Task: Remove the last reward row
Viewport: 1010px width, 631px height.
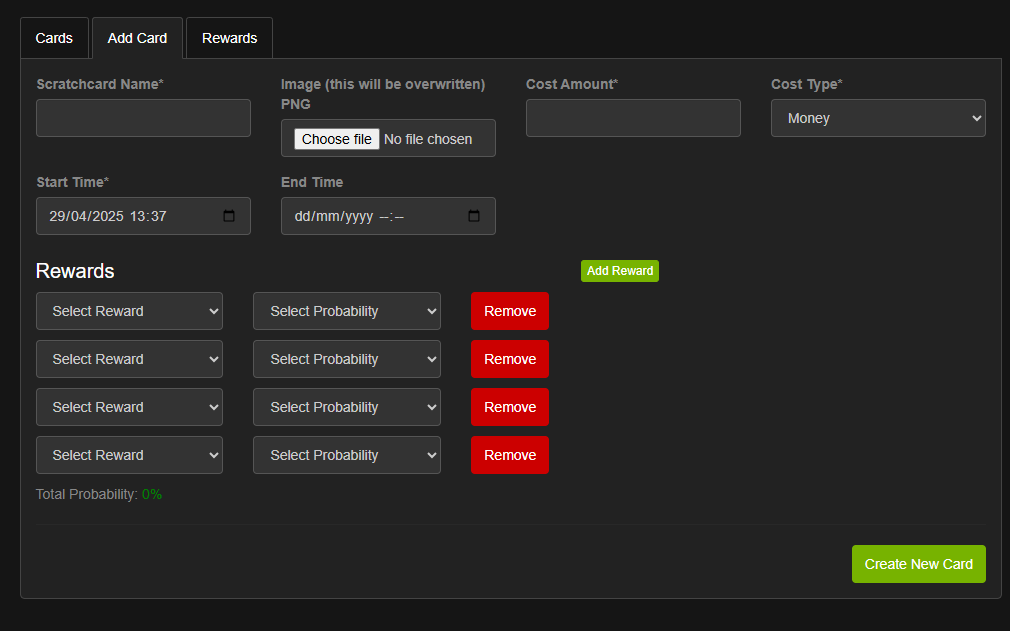Action: click(509, 455)
